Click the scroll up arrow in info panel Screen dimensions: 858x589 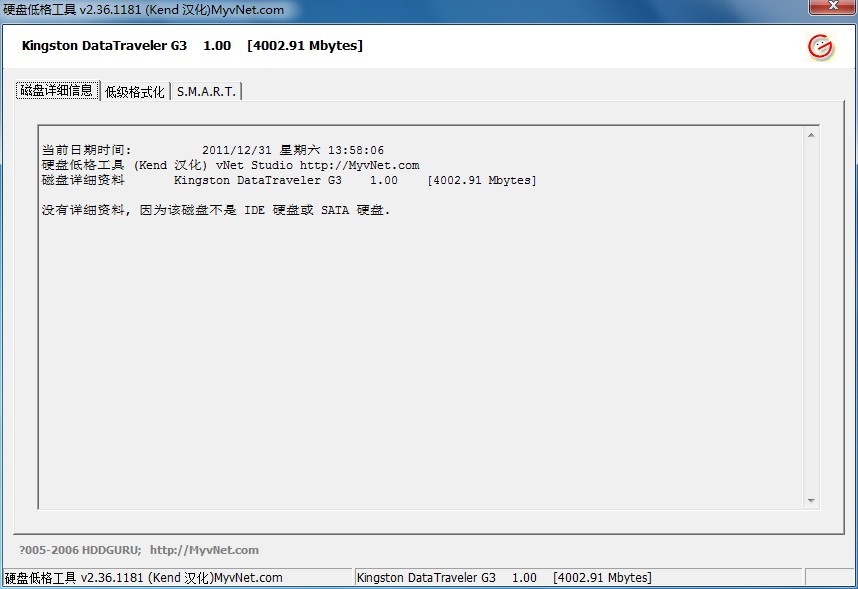pos(811,135)
